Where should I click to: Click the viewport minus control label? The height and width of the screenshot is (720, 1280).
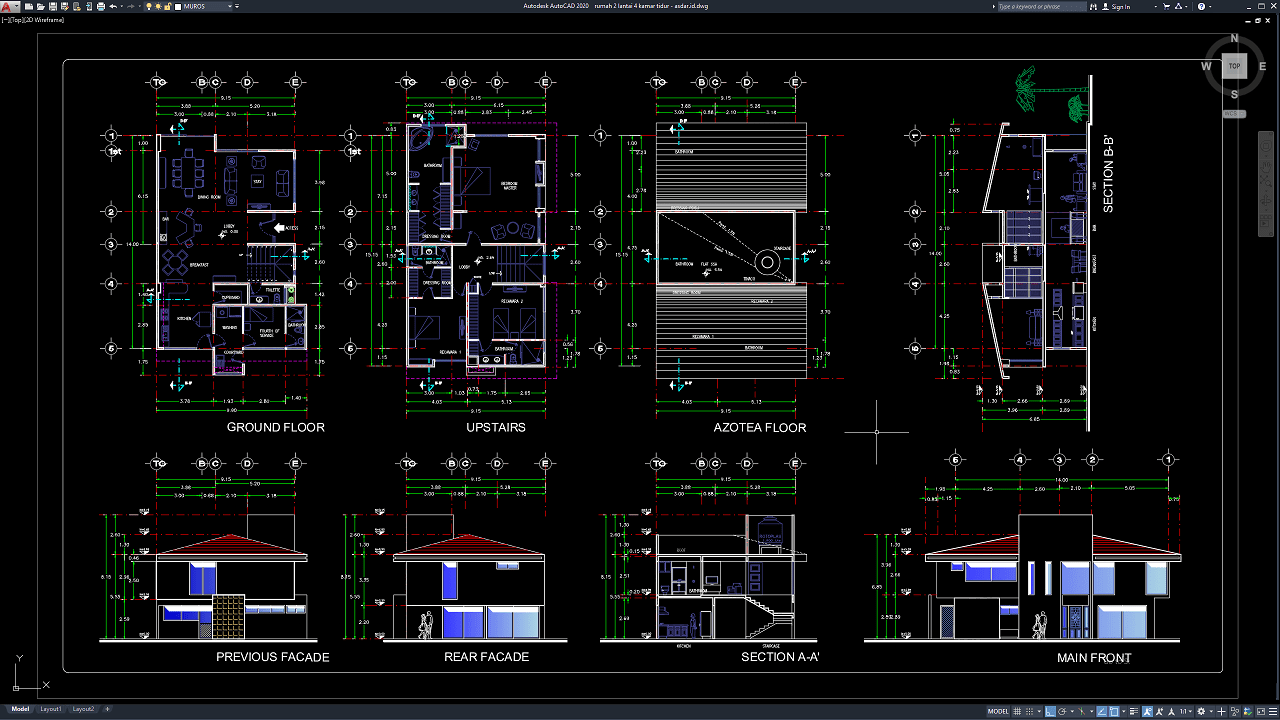click(6, 20)
